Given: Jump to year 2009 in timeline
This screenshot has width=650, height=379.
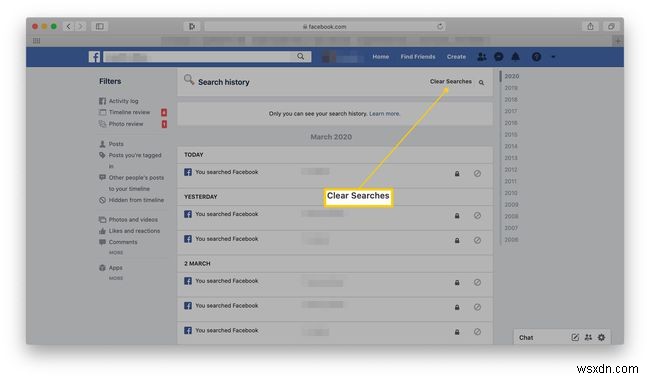Looking at the screenshot, I should 512,205.
